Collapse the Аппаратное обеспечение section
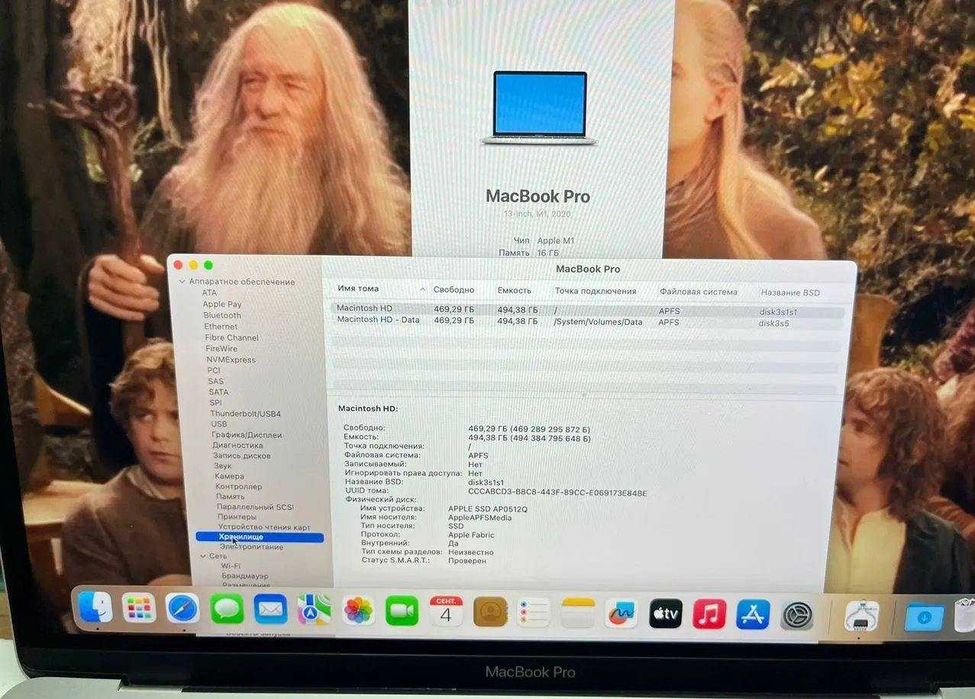 (182, 282)
